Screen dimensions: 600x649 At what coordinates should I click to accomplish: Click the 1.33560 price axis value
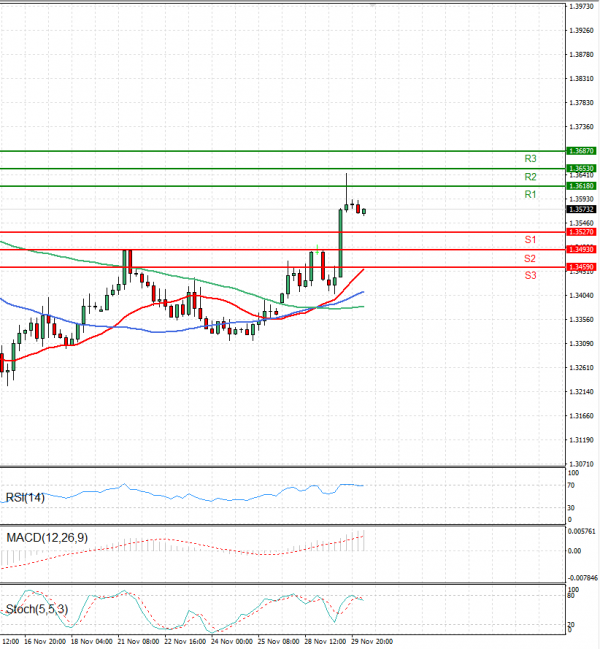tap(581, 320)
